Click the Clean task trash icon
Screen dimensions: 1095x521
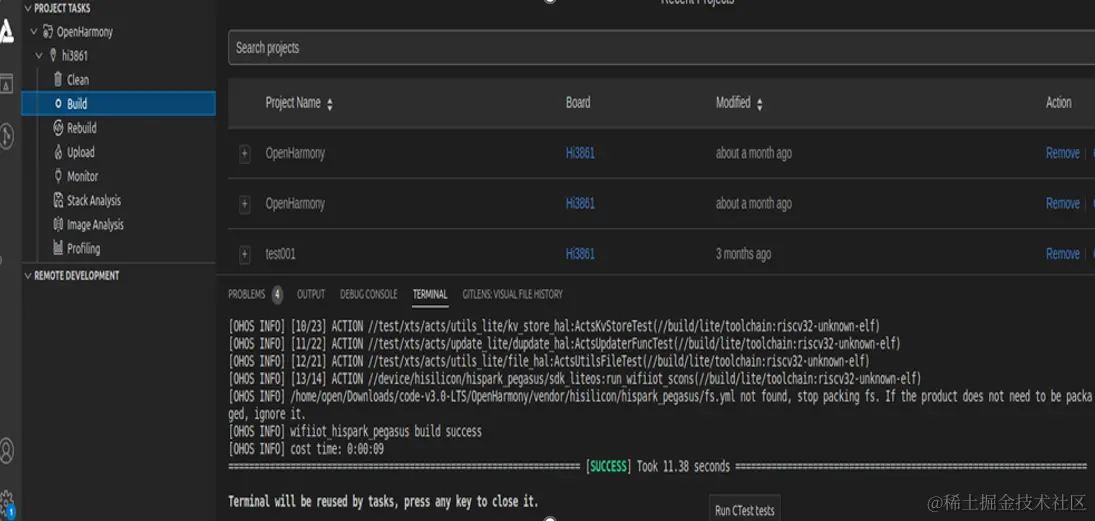pos(59,80)
